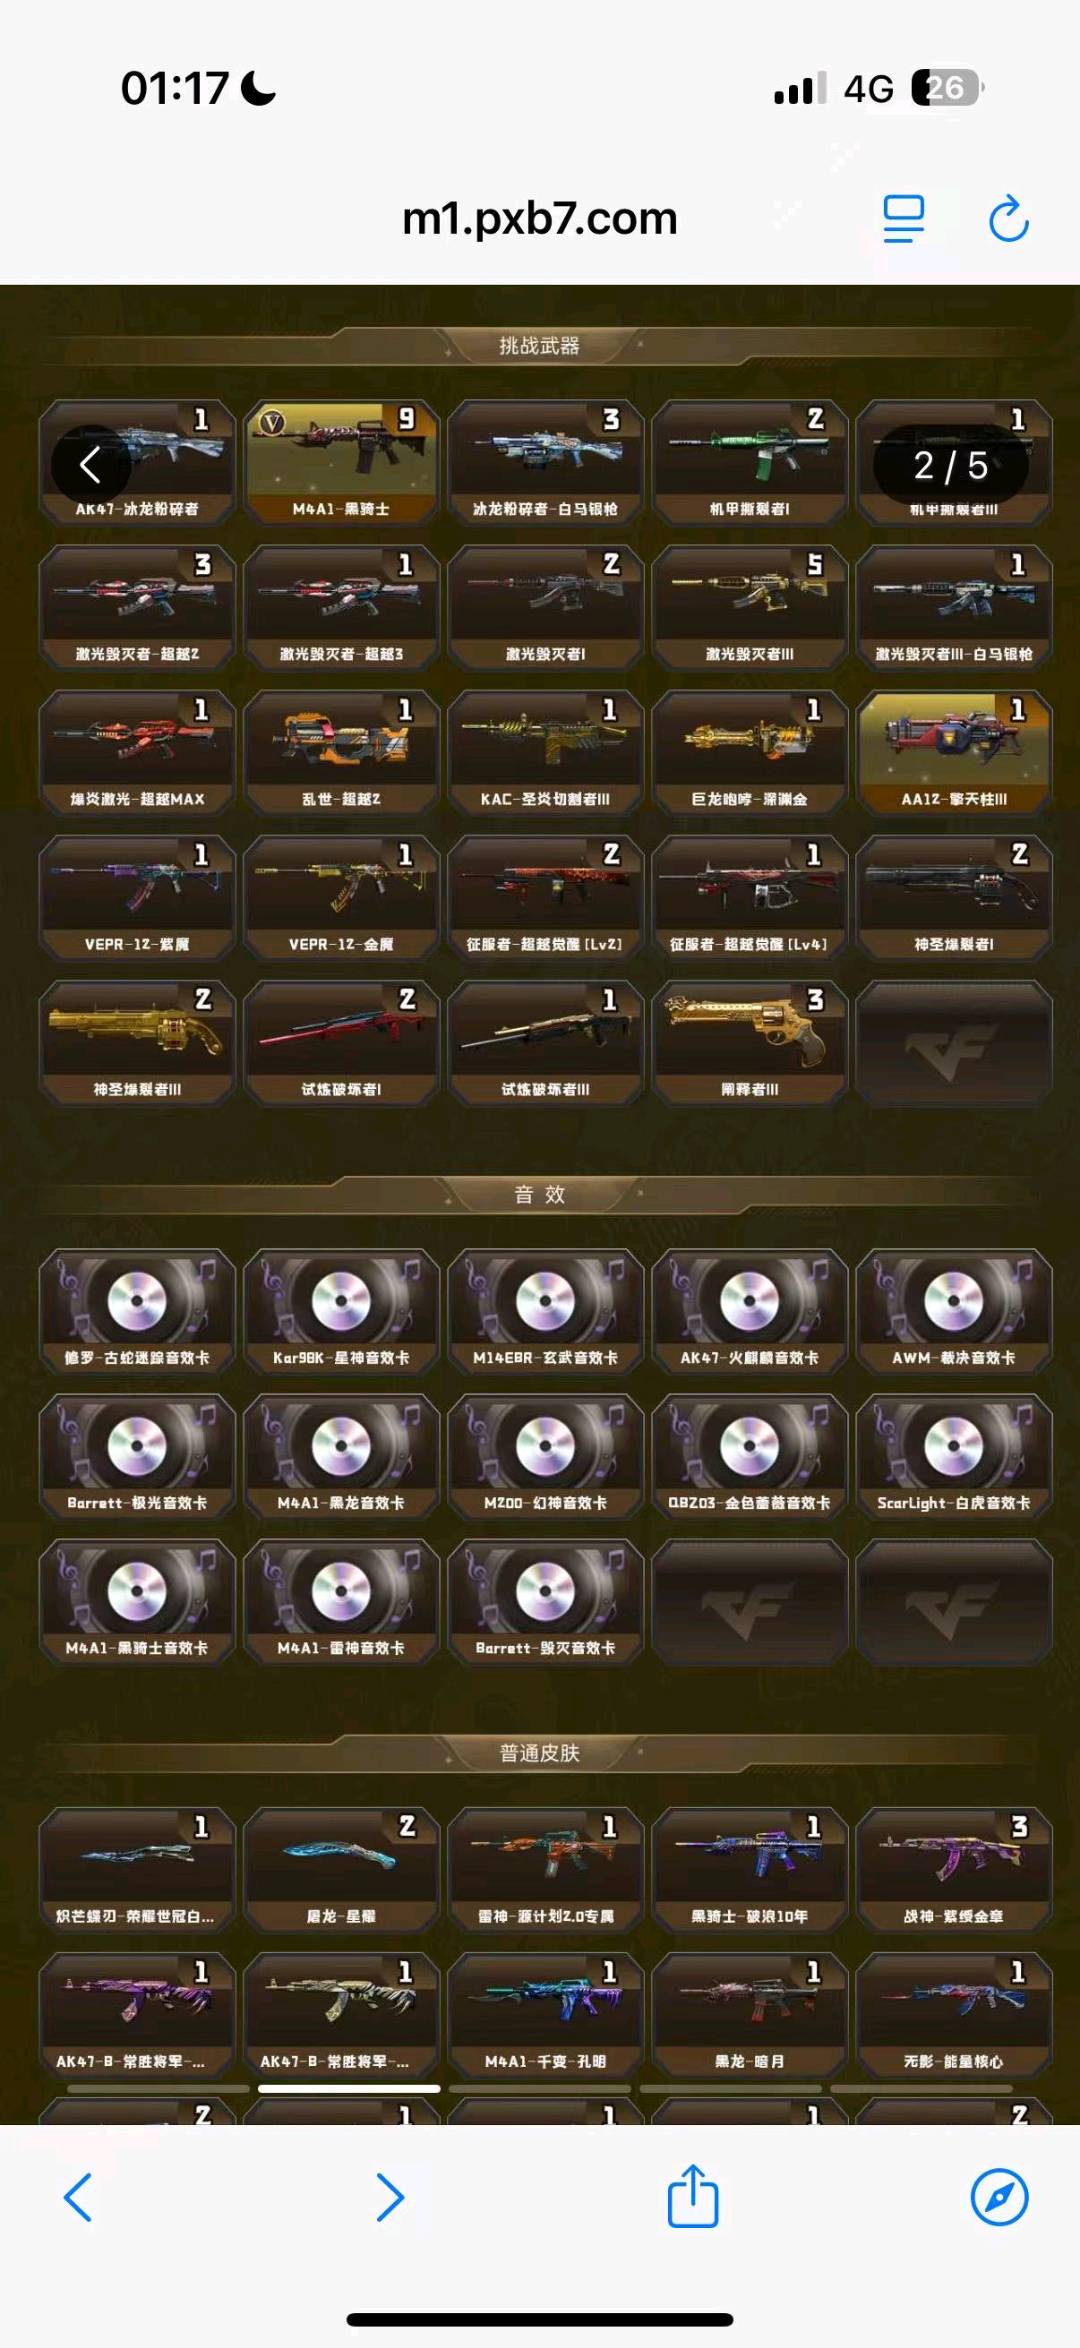Tap the Safari reload page icon
This screenshot has width=1080, height=2348.
(1008, 218)
